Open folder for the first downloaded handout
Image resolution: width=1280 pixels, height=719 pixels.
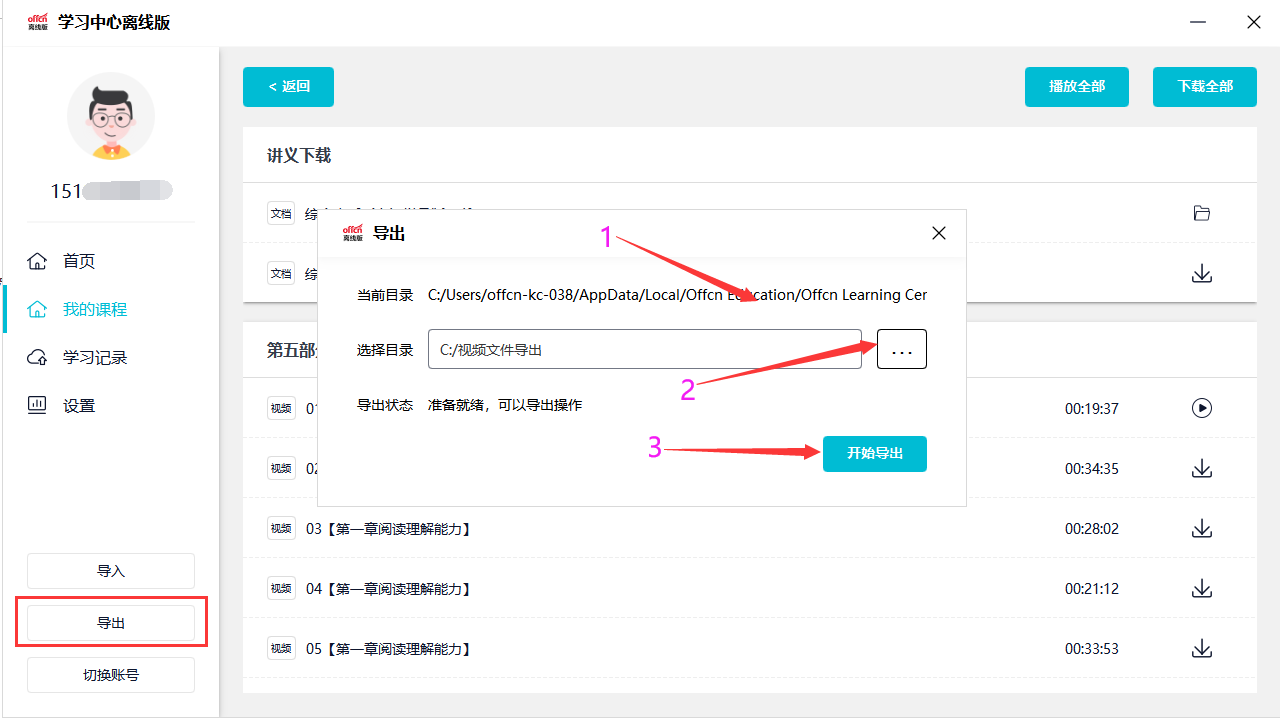(x=1202, y=213)
